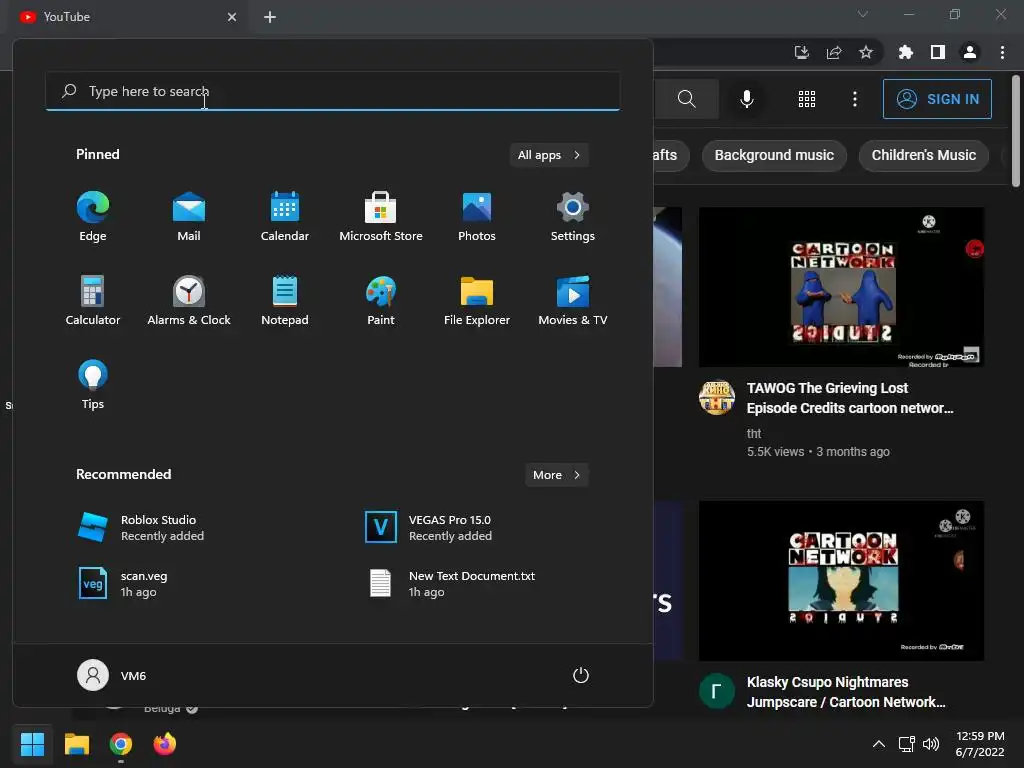Select the Background music filter chip

(774, 155)
